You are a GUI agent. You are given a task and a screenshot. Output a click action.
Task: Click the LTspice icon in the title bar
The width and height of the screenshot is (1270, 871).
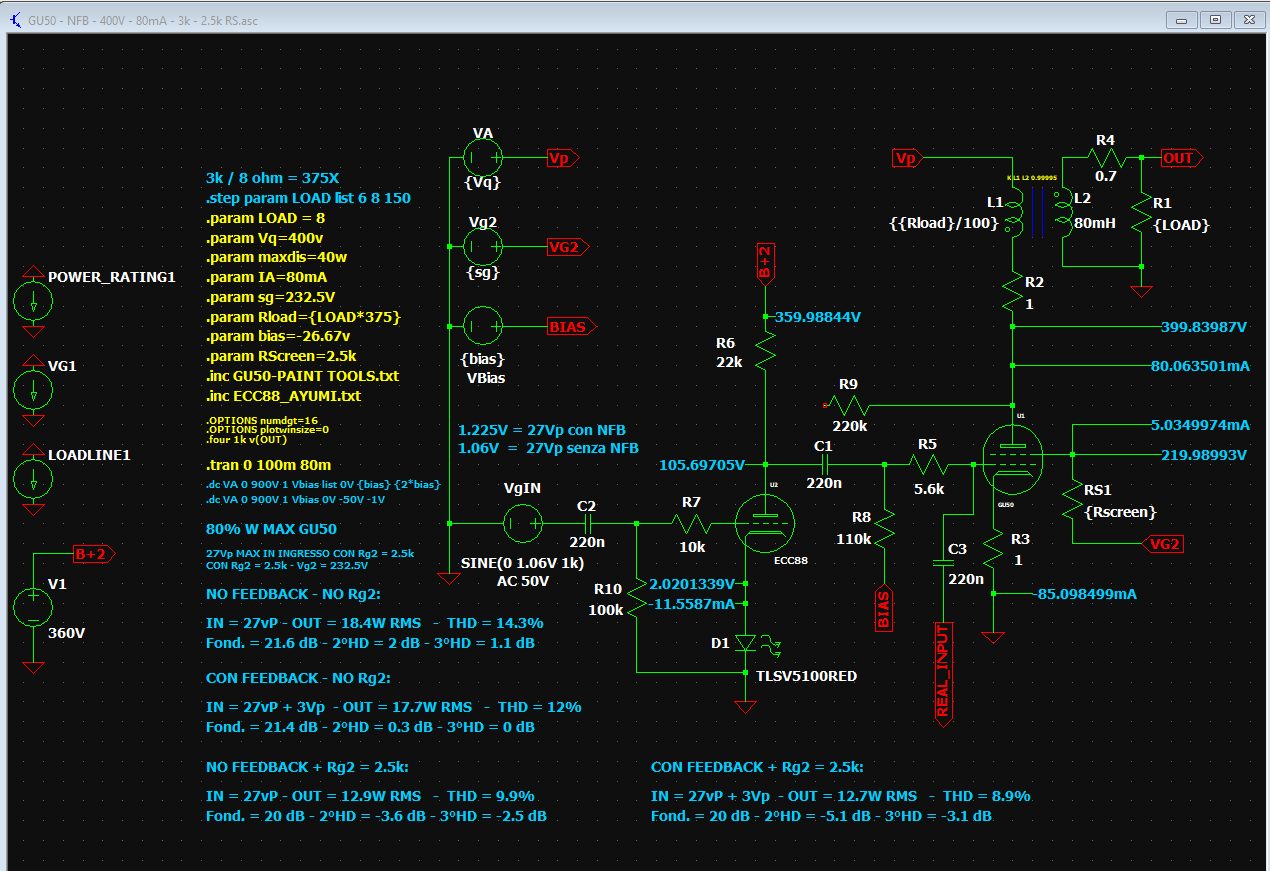coord(15,20)
